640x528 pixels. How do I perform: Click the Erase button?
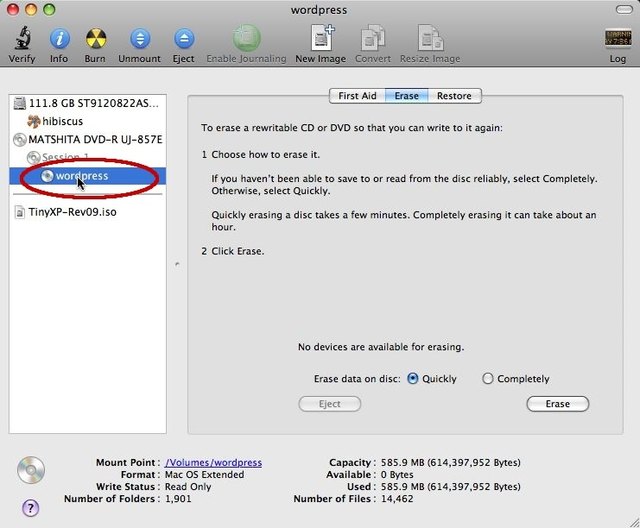click(558, 404)
